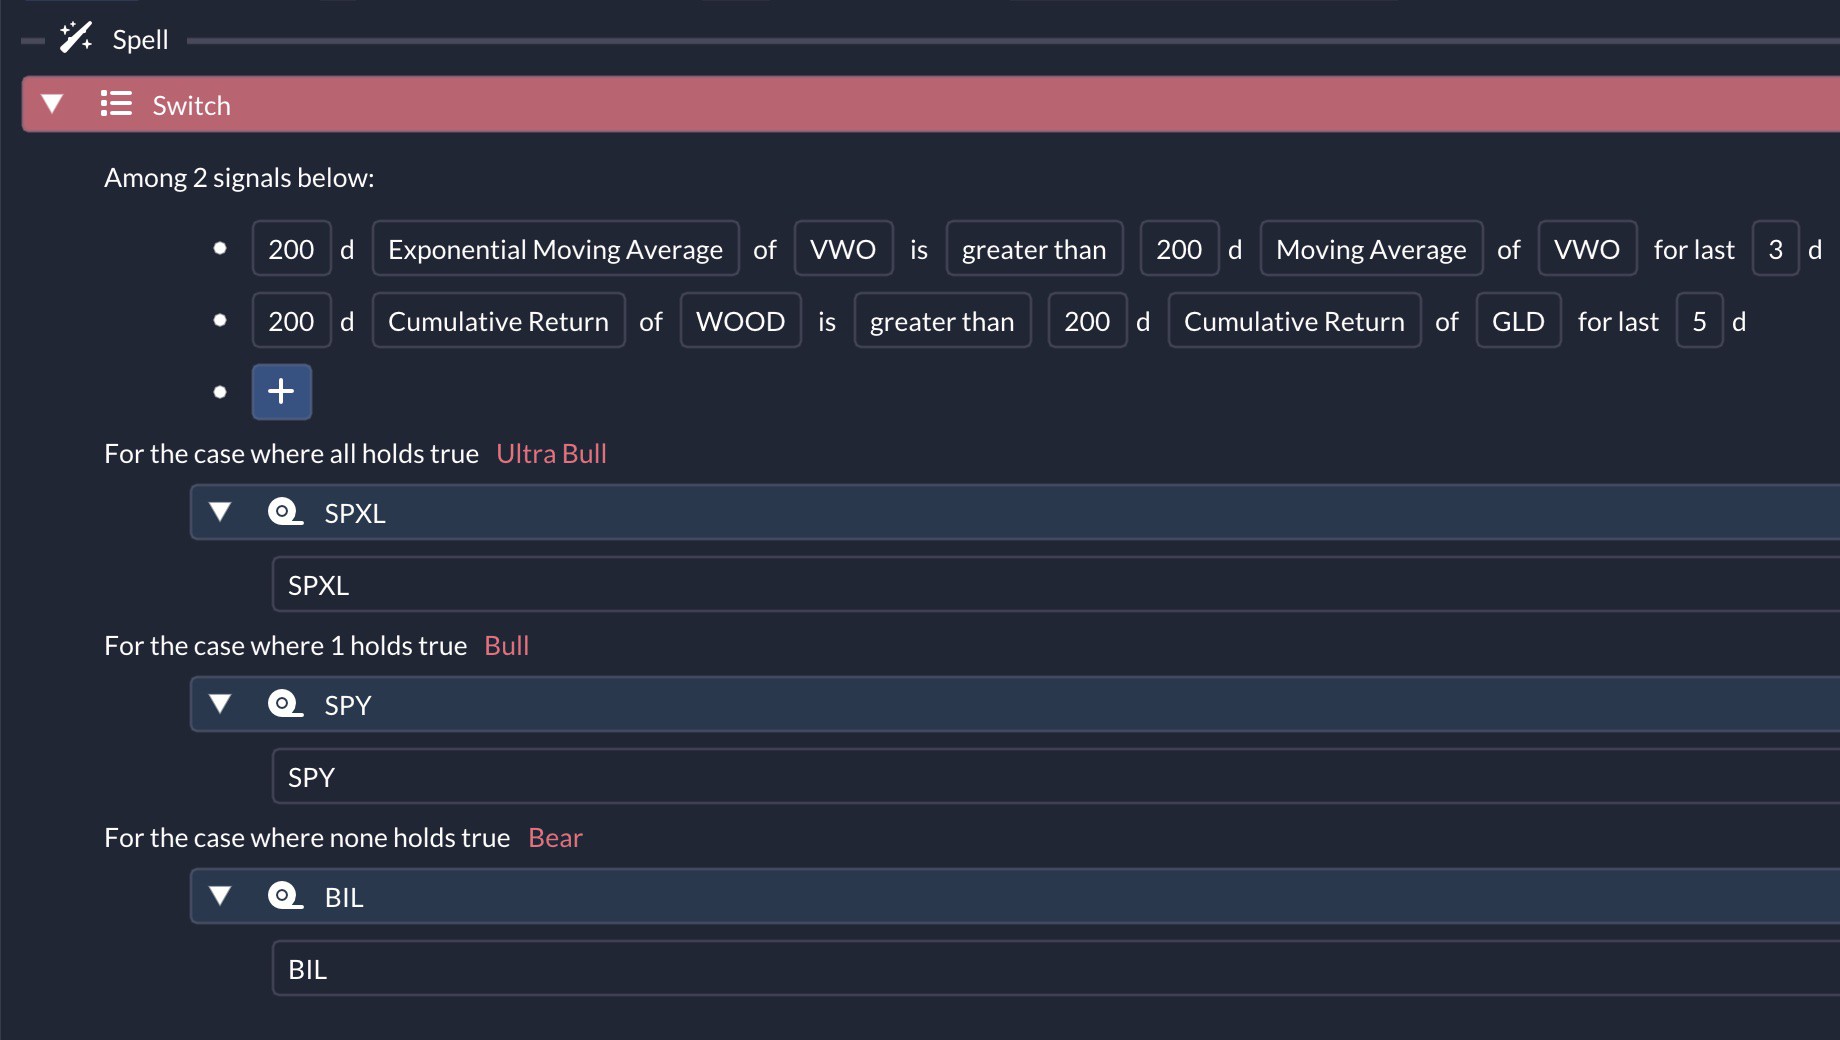Screen dimensions: 1840x1040
Task: Change 'greater than' comparator in WOOD signal
Action: coord(942,320)
